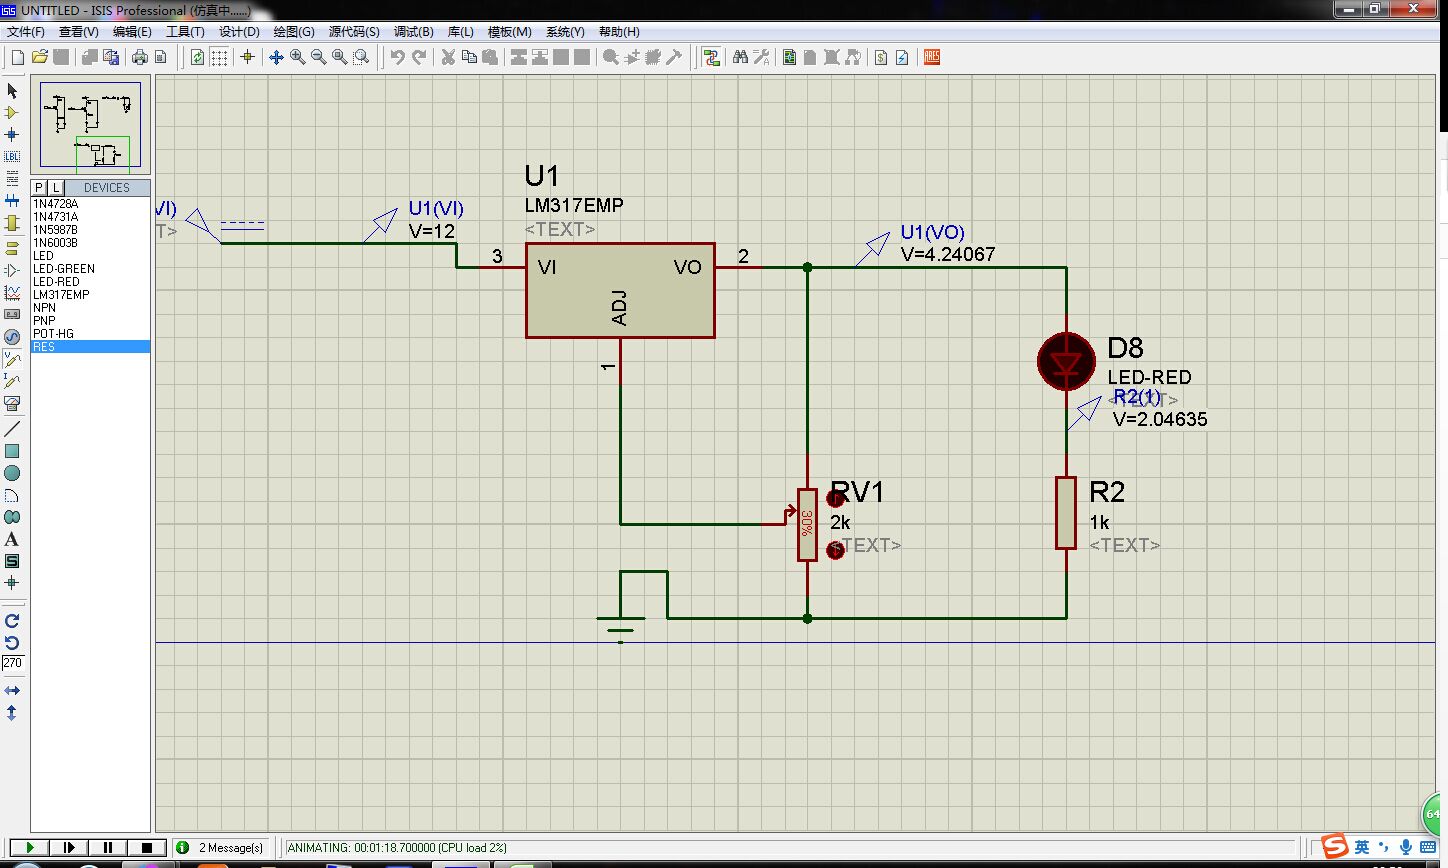Stop the running simulation
1448x868 pixels.
point(147,847)
